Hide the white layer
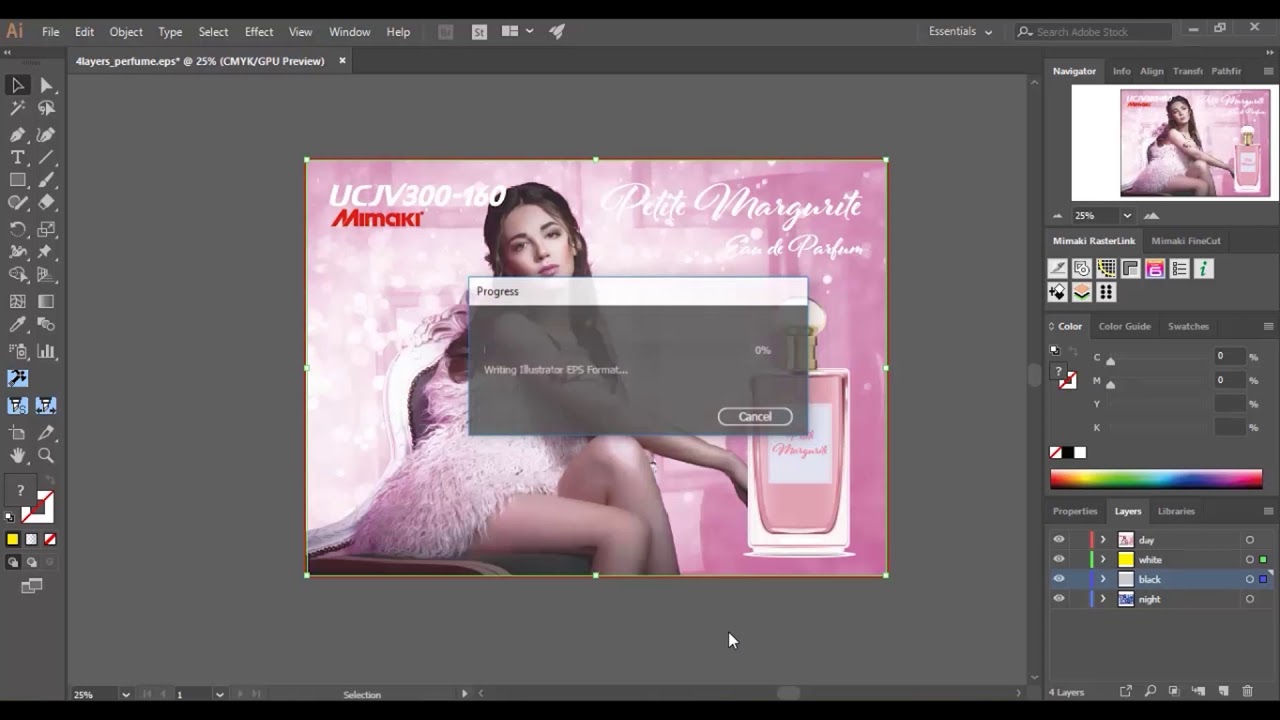Image resolution: width=1280 pixels, height=720 pixels. point(1059,559)
